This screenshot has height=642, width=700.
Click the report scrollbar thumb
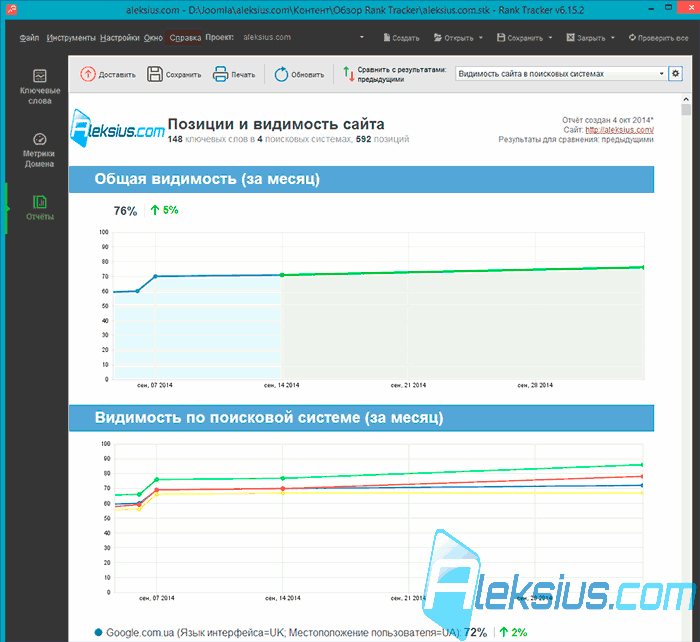pos(686,110)
